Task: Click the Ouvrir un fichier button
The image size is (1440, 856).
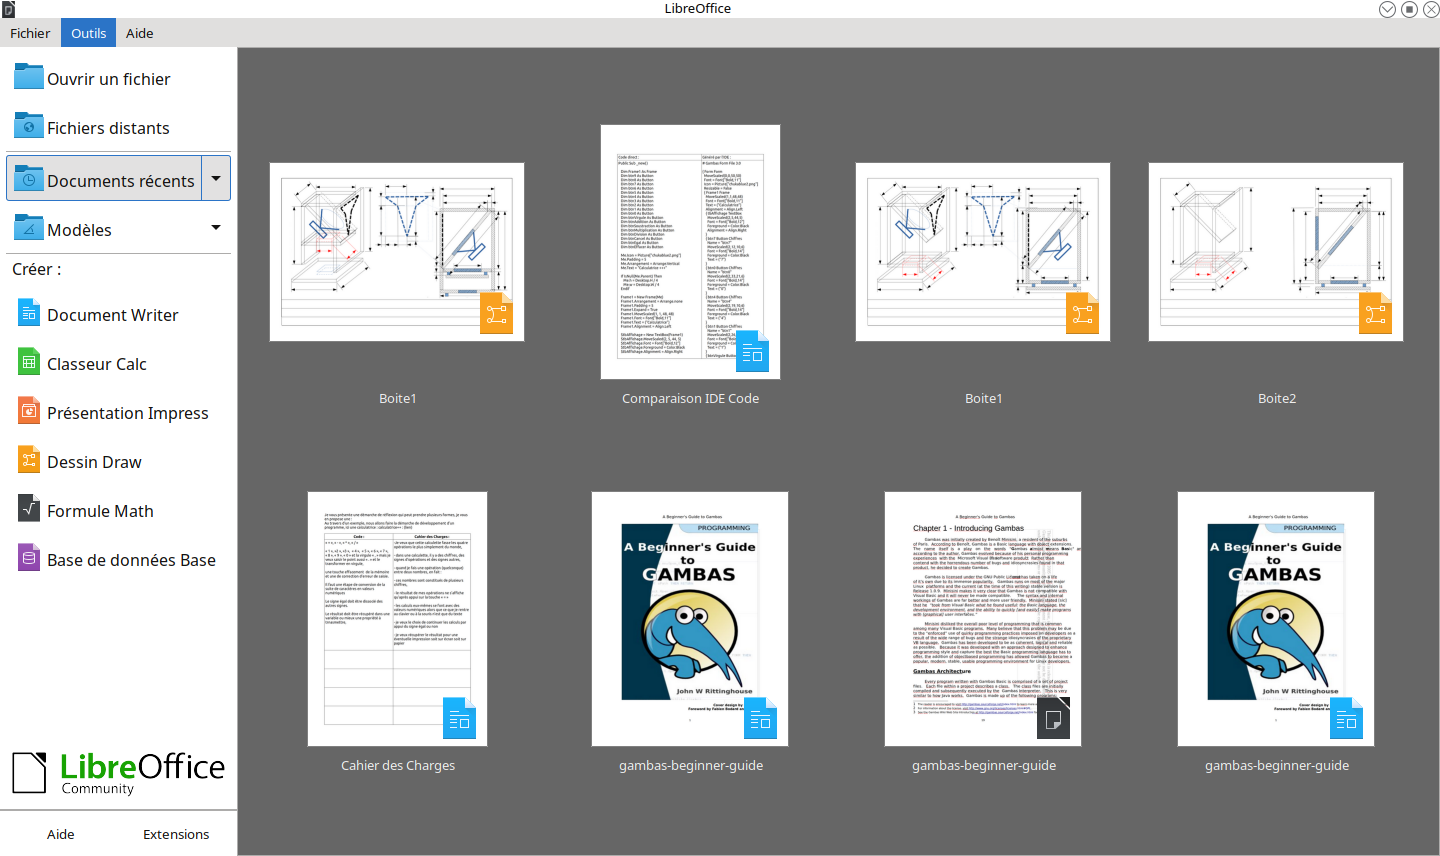Action: click(118, 78)
